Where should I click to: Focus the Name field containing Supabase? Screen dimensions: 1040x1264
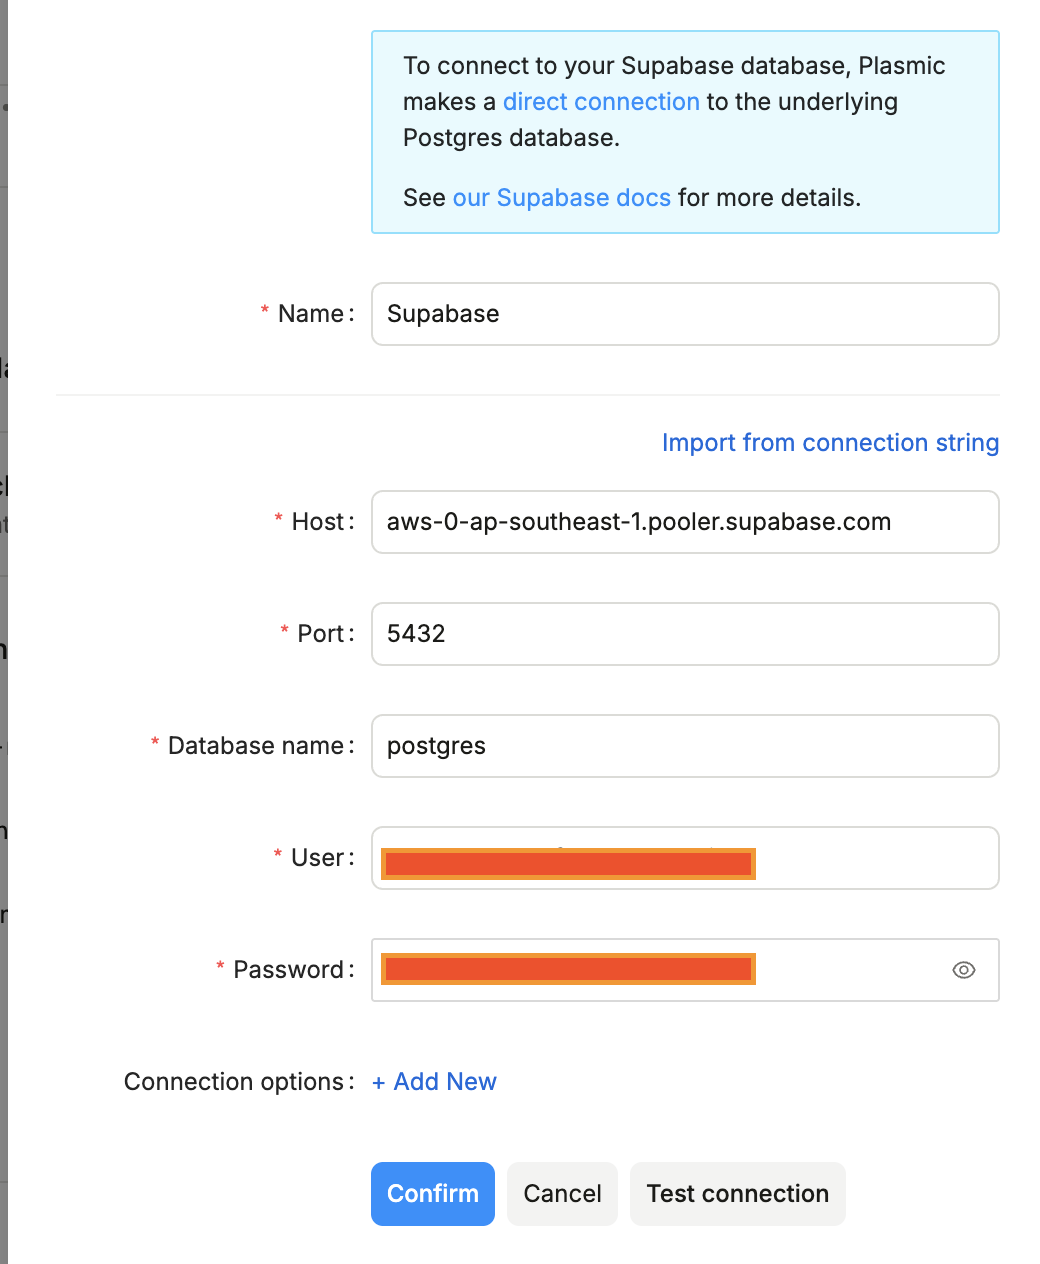pos(685,314)
